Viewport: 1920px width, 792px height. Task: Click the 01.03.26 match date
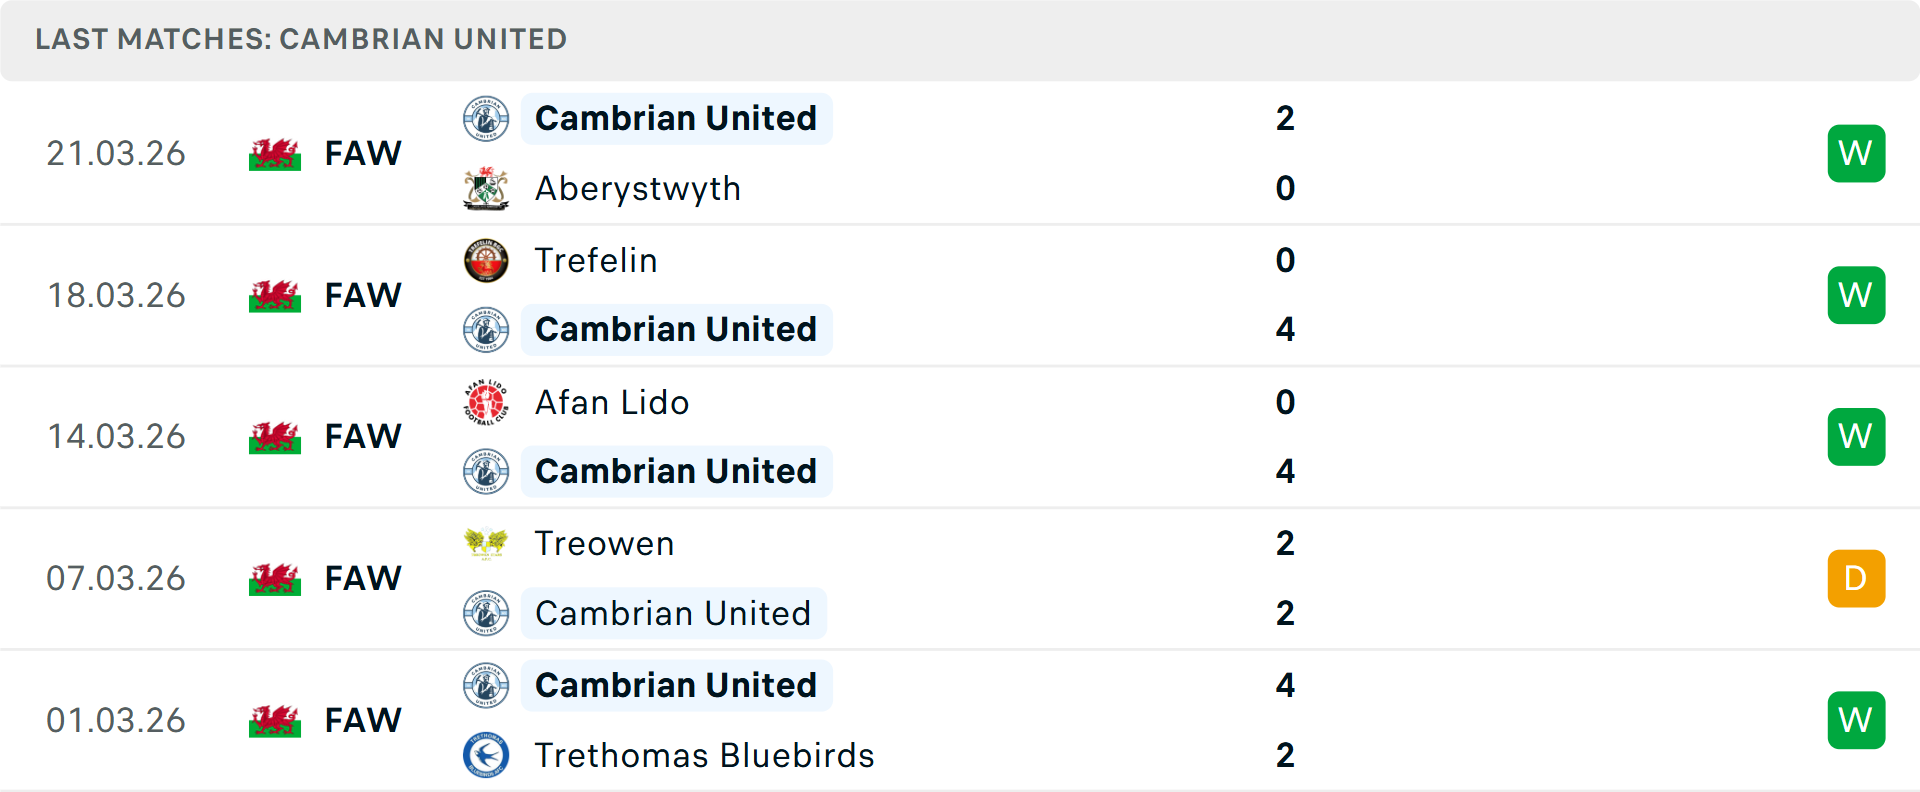[116, 721]
